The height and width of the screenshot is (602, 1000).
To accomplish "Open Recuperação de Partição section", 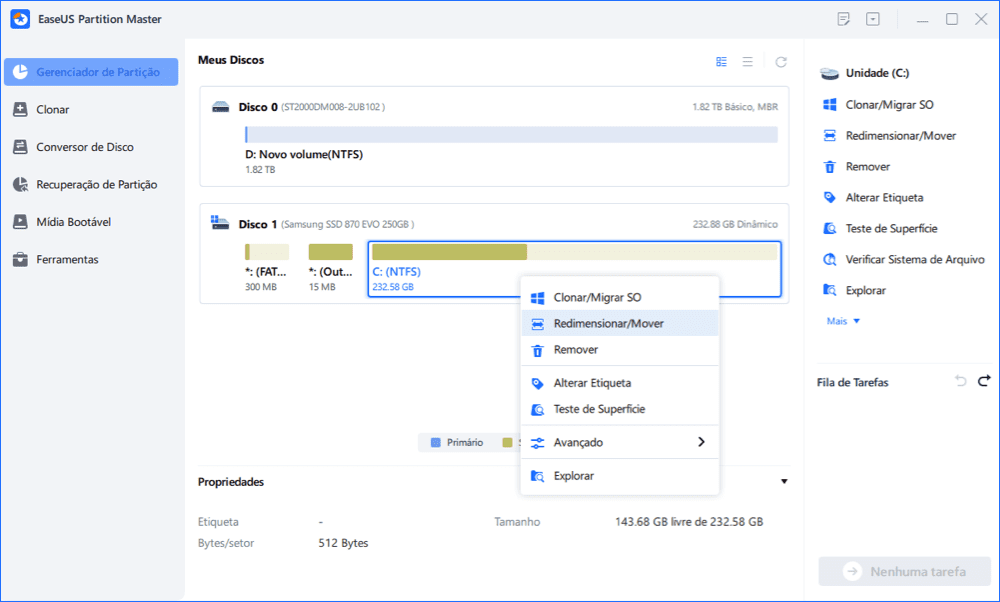I will pos(85,185).
